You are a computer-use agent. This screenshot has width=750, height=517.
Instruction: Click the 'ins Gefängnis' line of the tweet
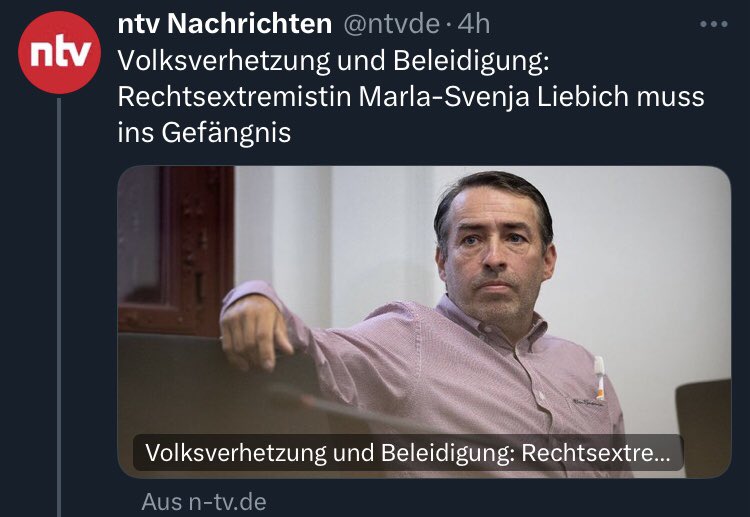[x=204, y=132]
